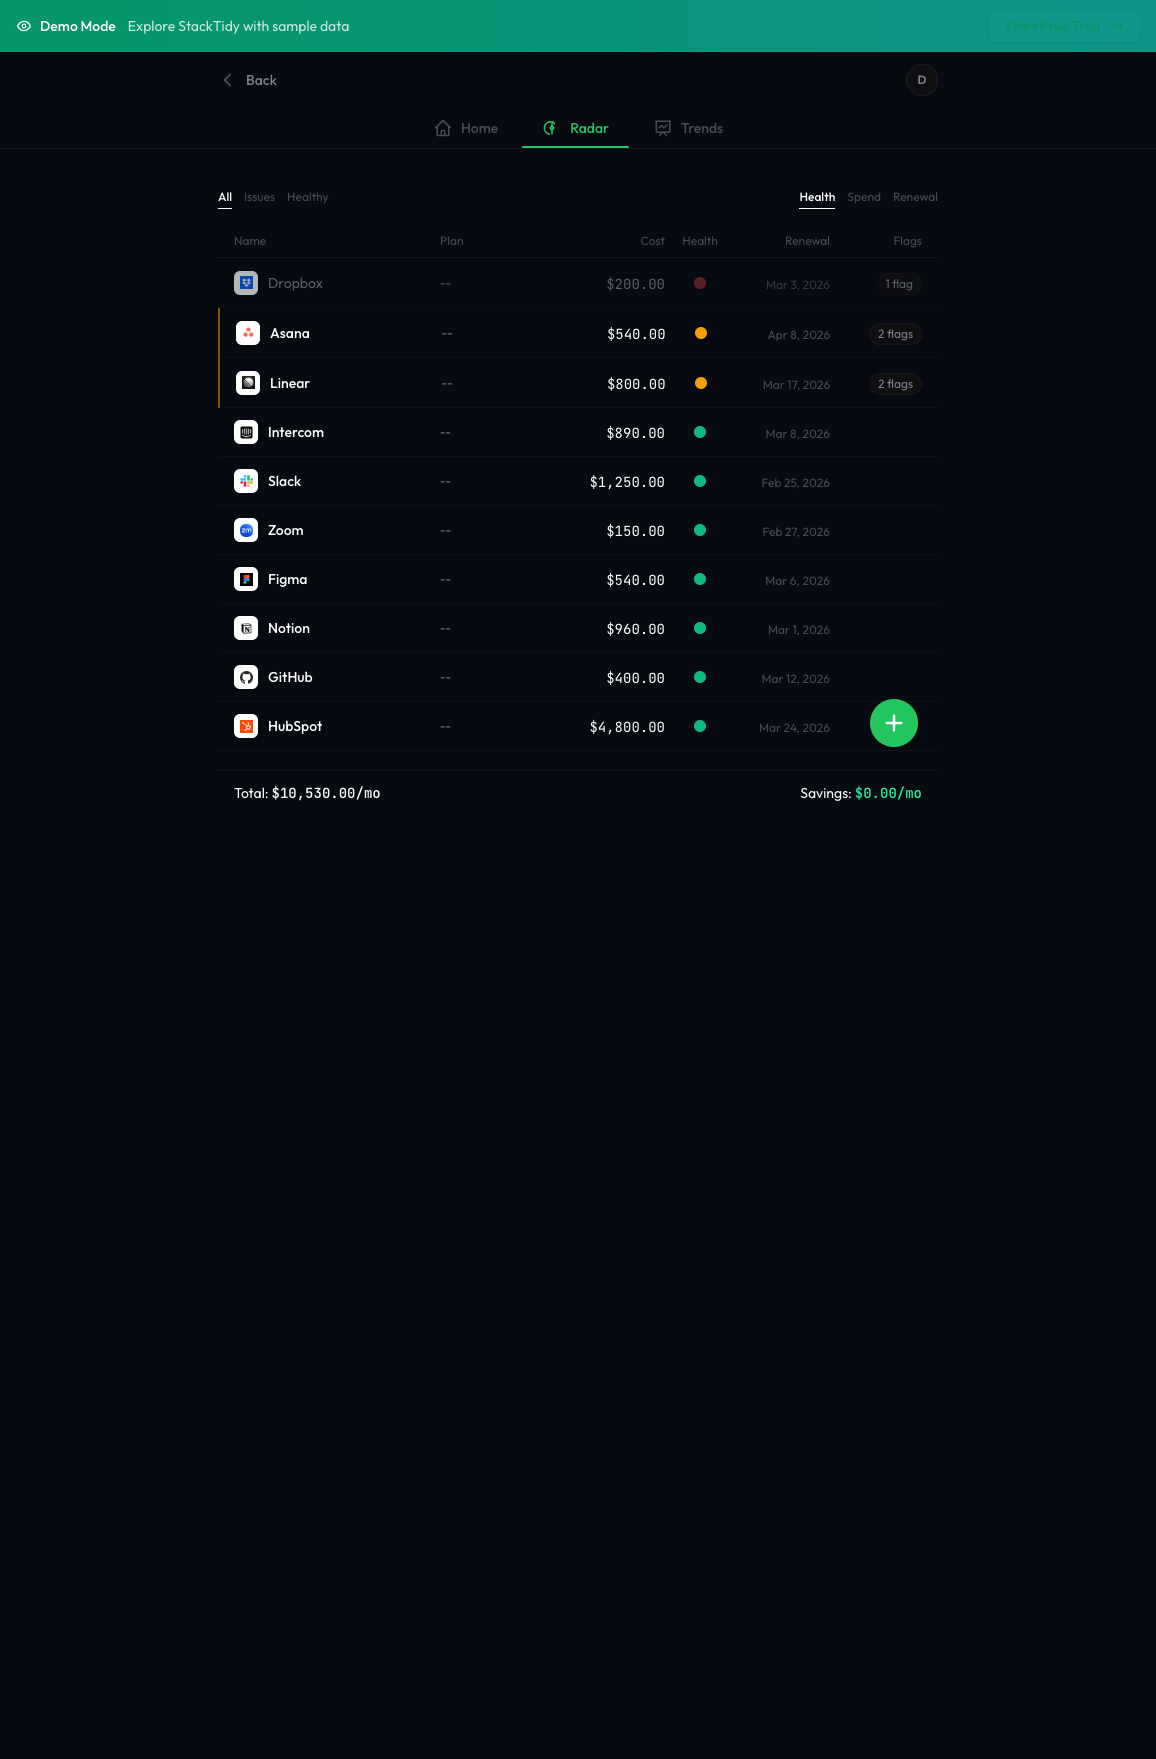Image resolution: width=1156 pixels, height=1759 pixels.
Task: Open Linear's 2 flags badge
Action: pyautogui.click(x=895, y=384)
